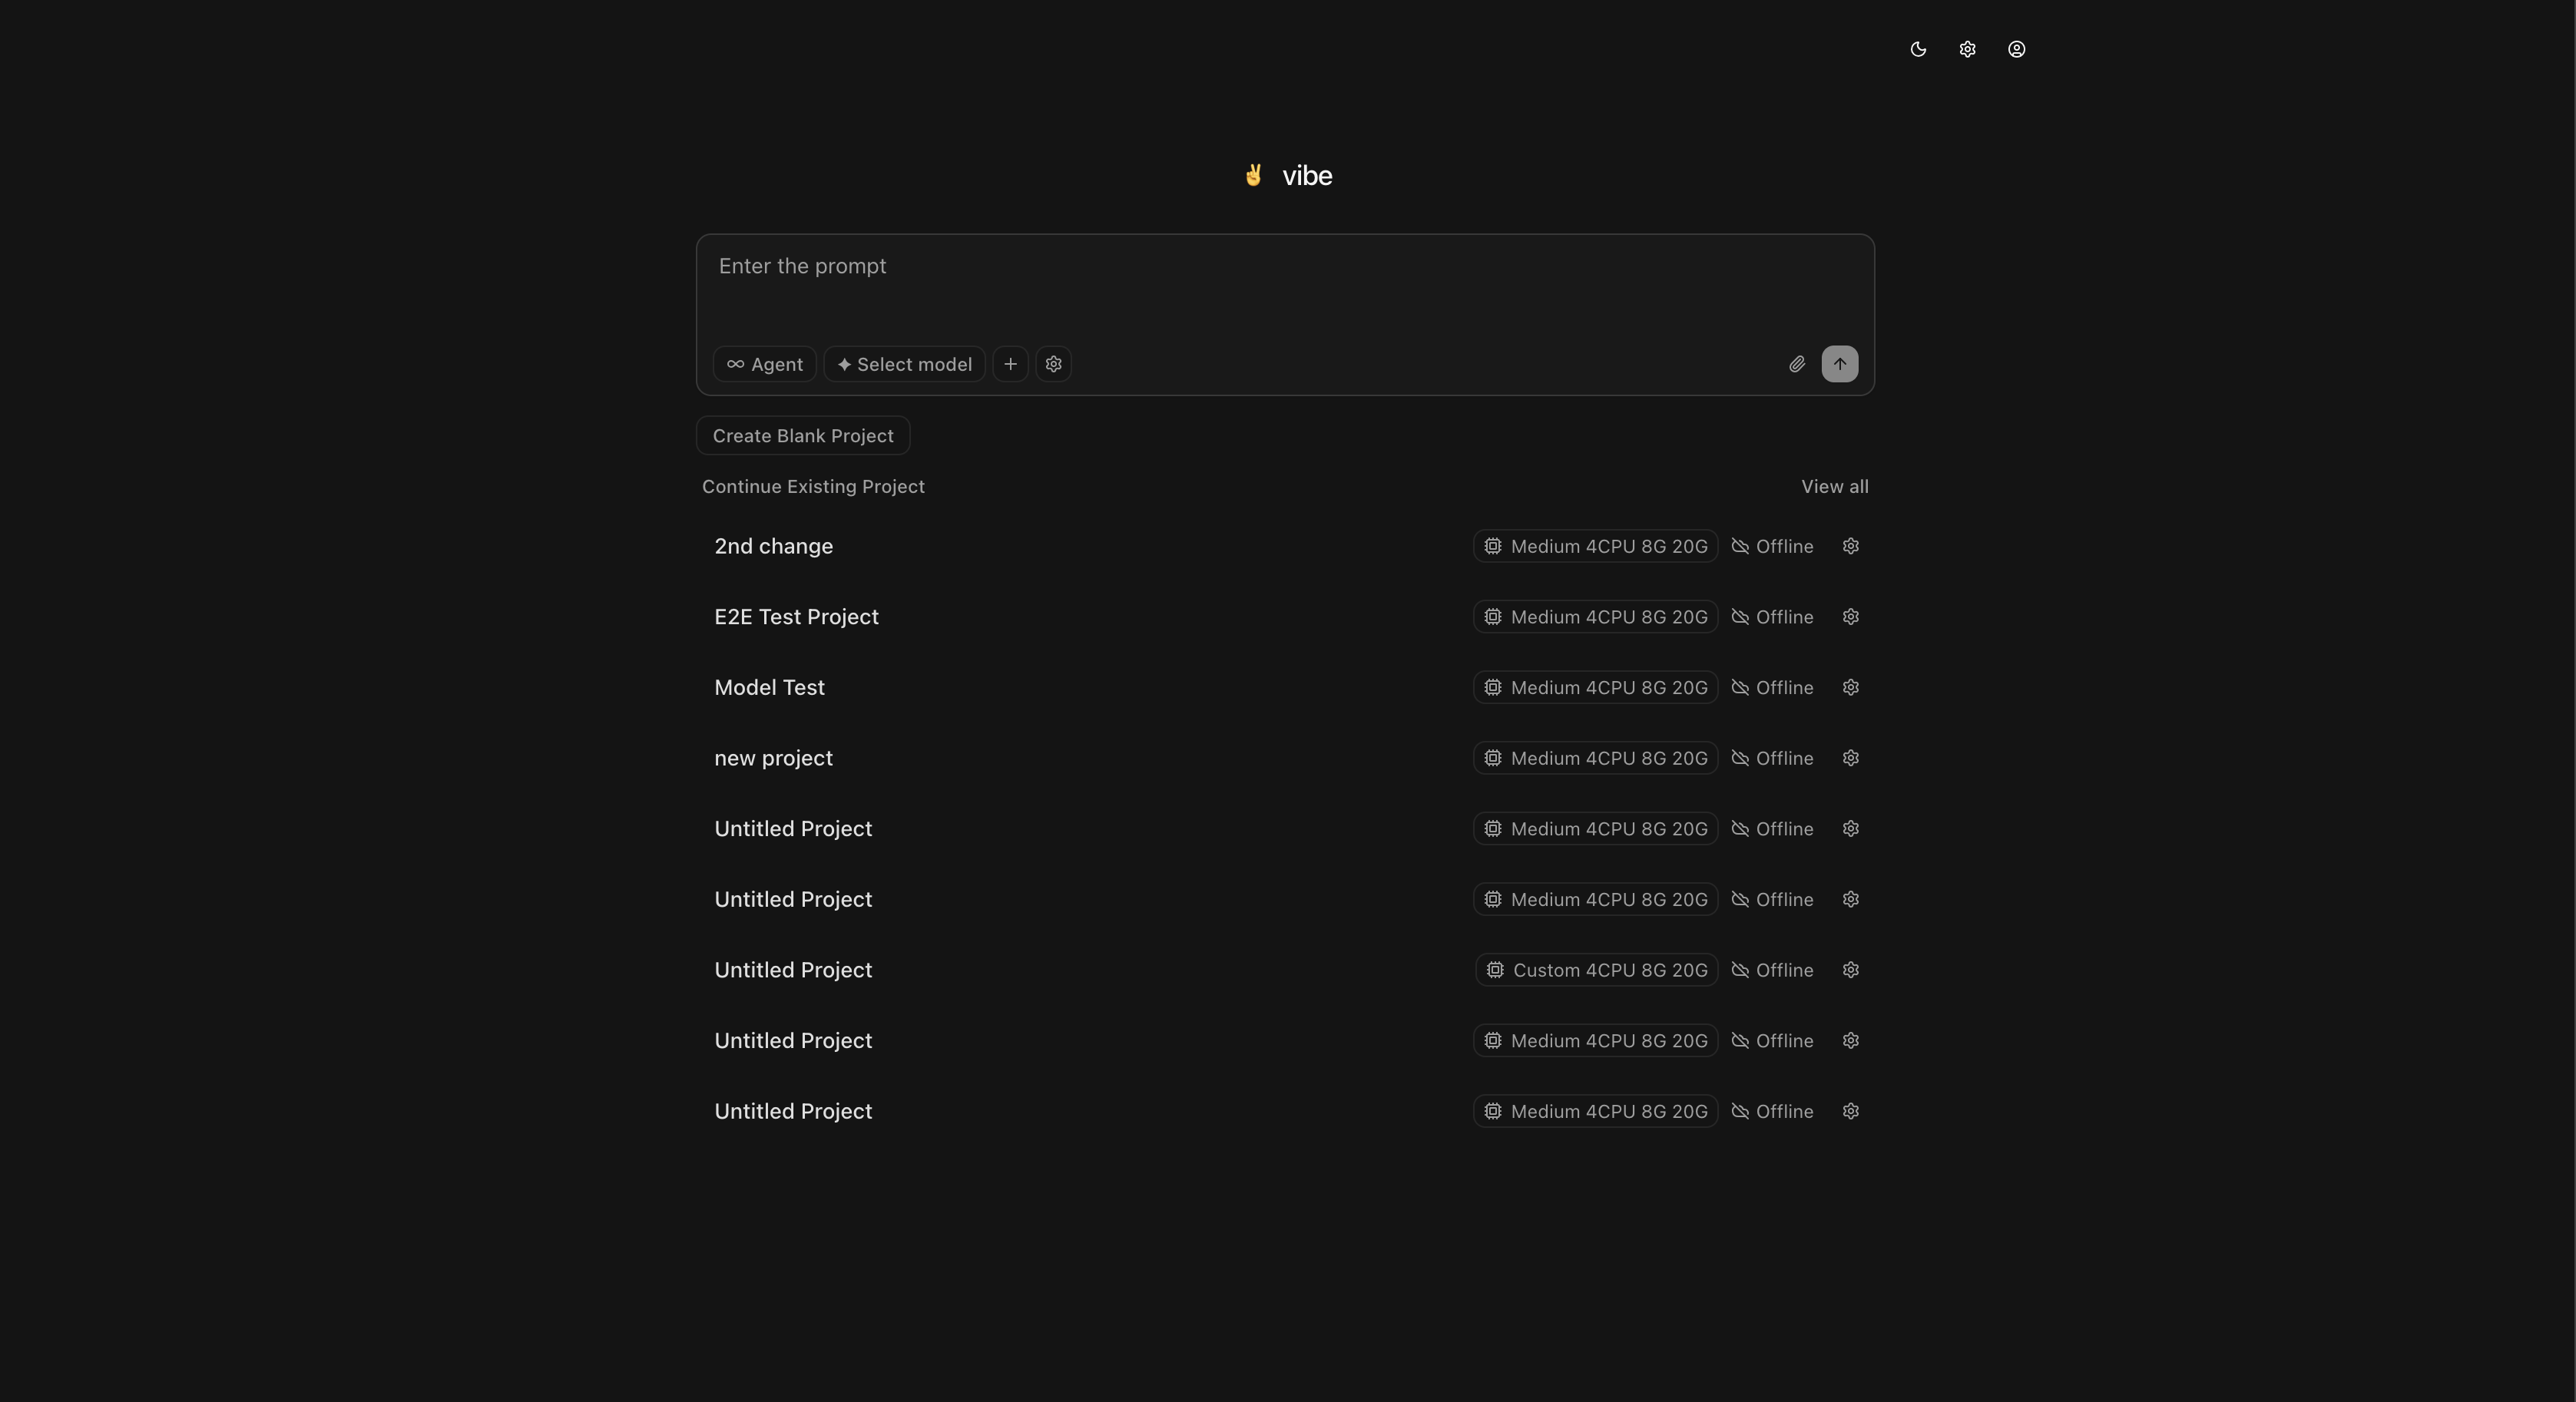The width and height of the screenshot is (2576, 1402).
Task: Open the new project entry
Action: pos(773,758)
